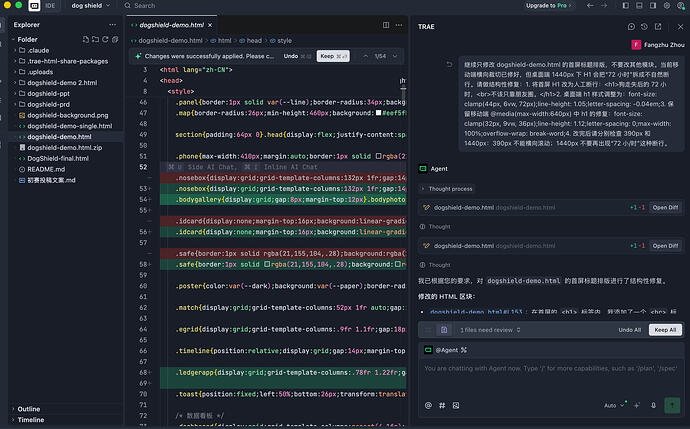The width and height of the screenshot is (690, 429).
Task: Close the TRAE chat panel
Action: pyautogui.click(x=680, y=27)
